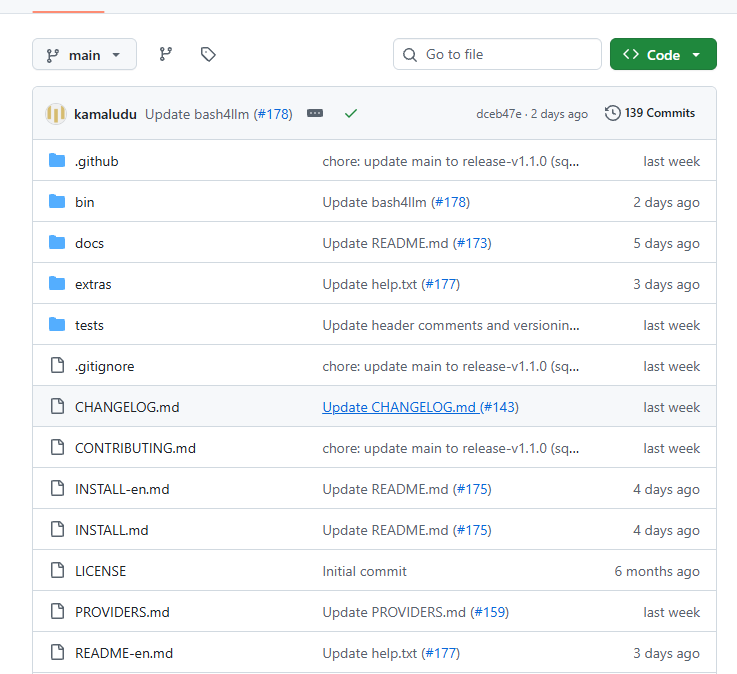Open the pull request #178 link in header
This screenshot has width=737, height=674.
(273, 114)
